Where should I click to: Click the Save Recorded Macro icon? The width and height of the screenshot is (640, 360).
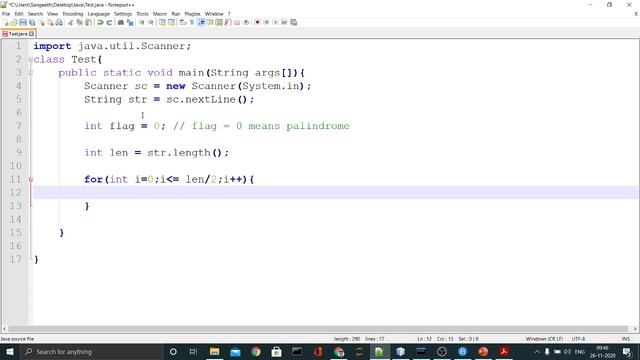coord(293,22)
